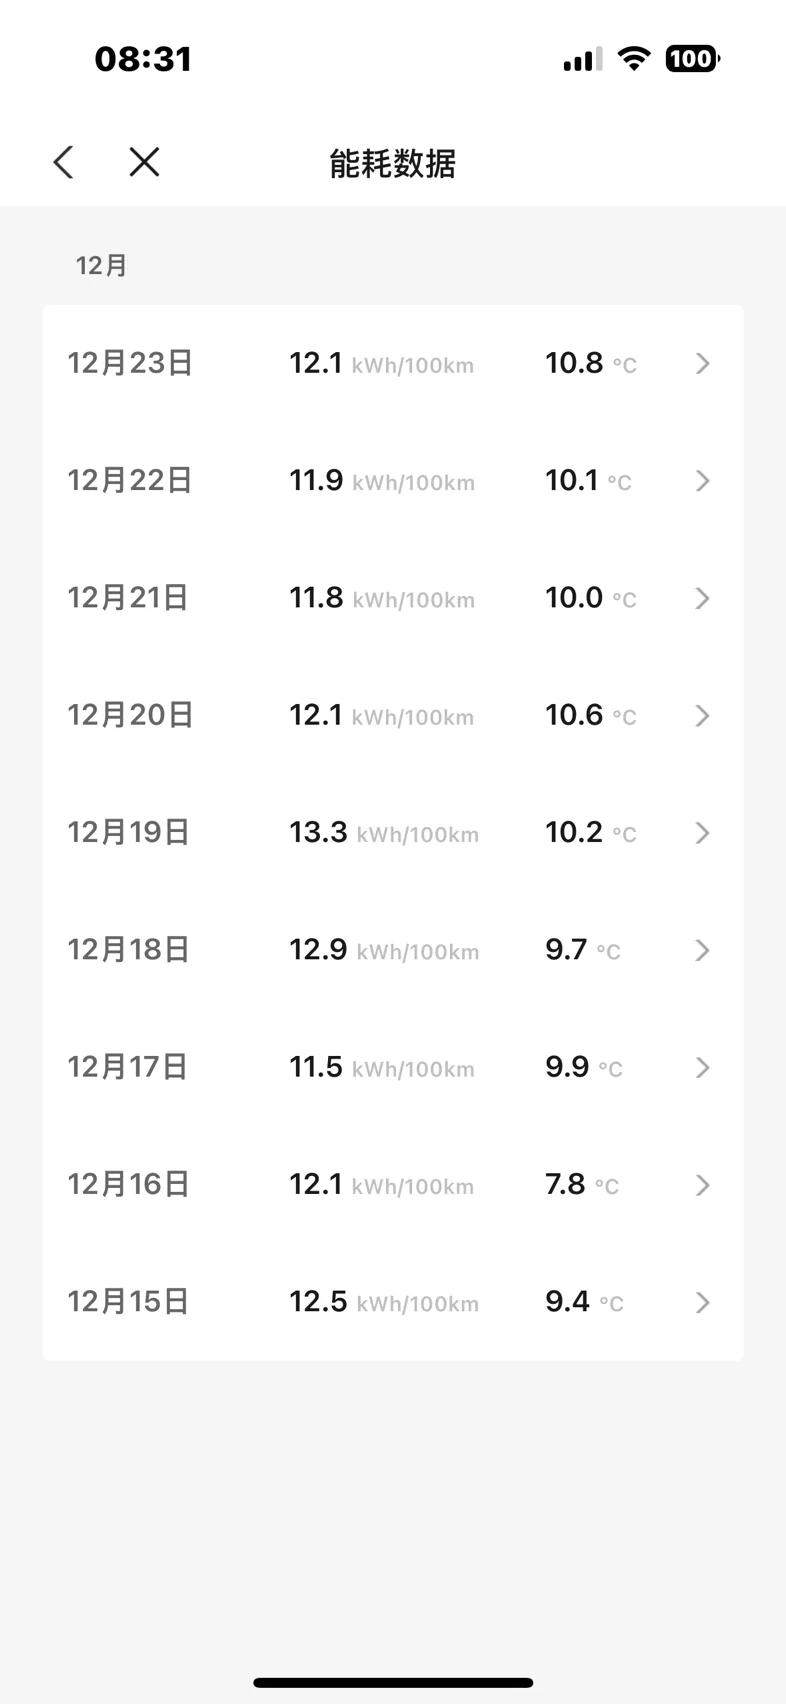The width and height of the screenshot is (786, 1704).
Task: Tap the Wi-Fi status icon
Action: [x=633, y=58]
